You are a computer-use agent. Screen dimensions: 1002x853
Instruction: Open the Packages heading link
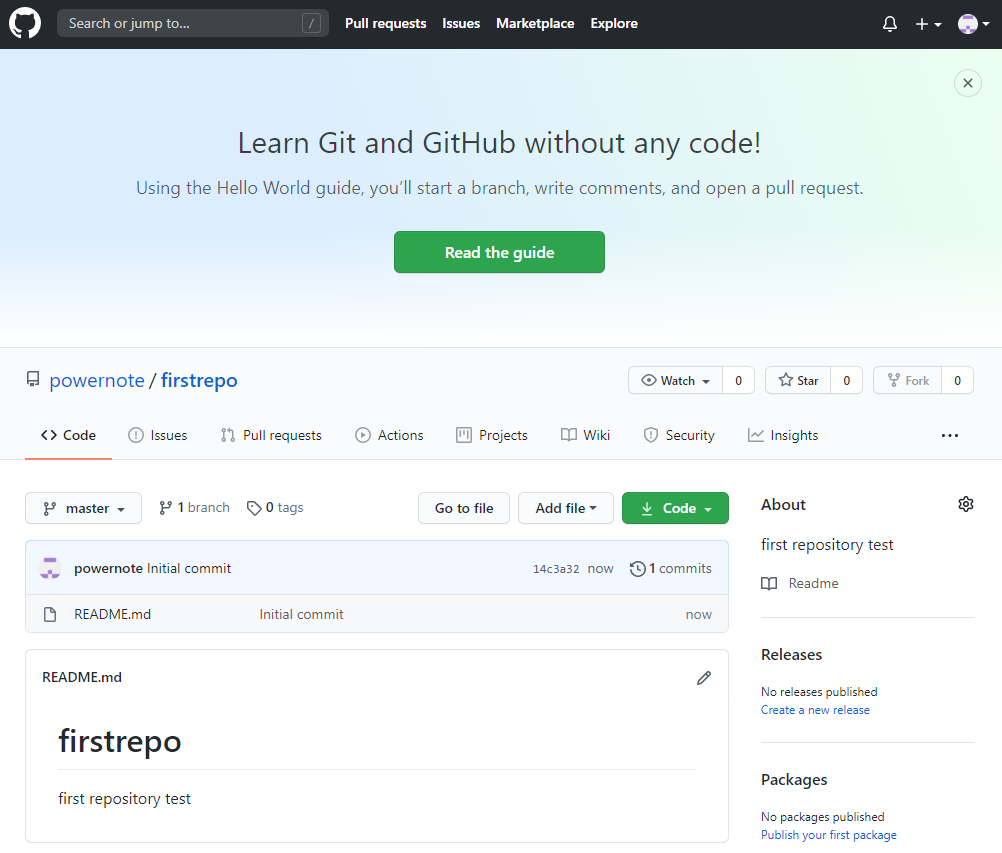click(794, 780)
